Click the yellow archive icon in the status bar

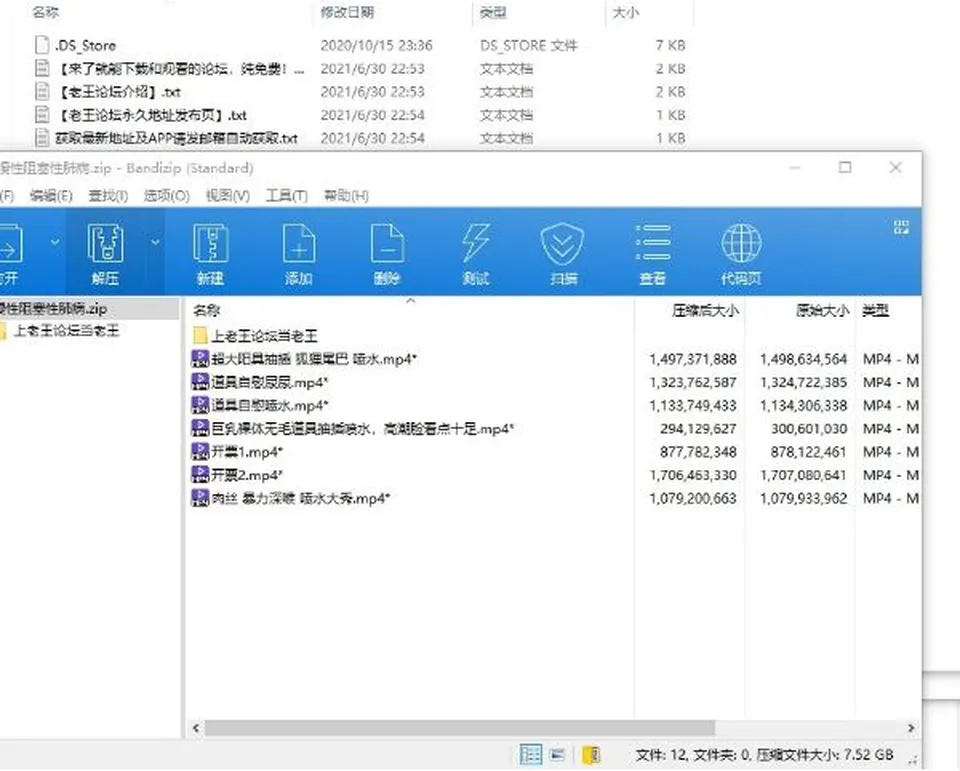point(591,754)
